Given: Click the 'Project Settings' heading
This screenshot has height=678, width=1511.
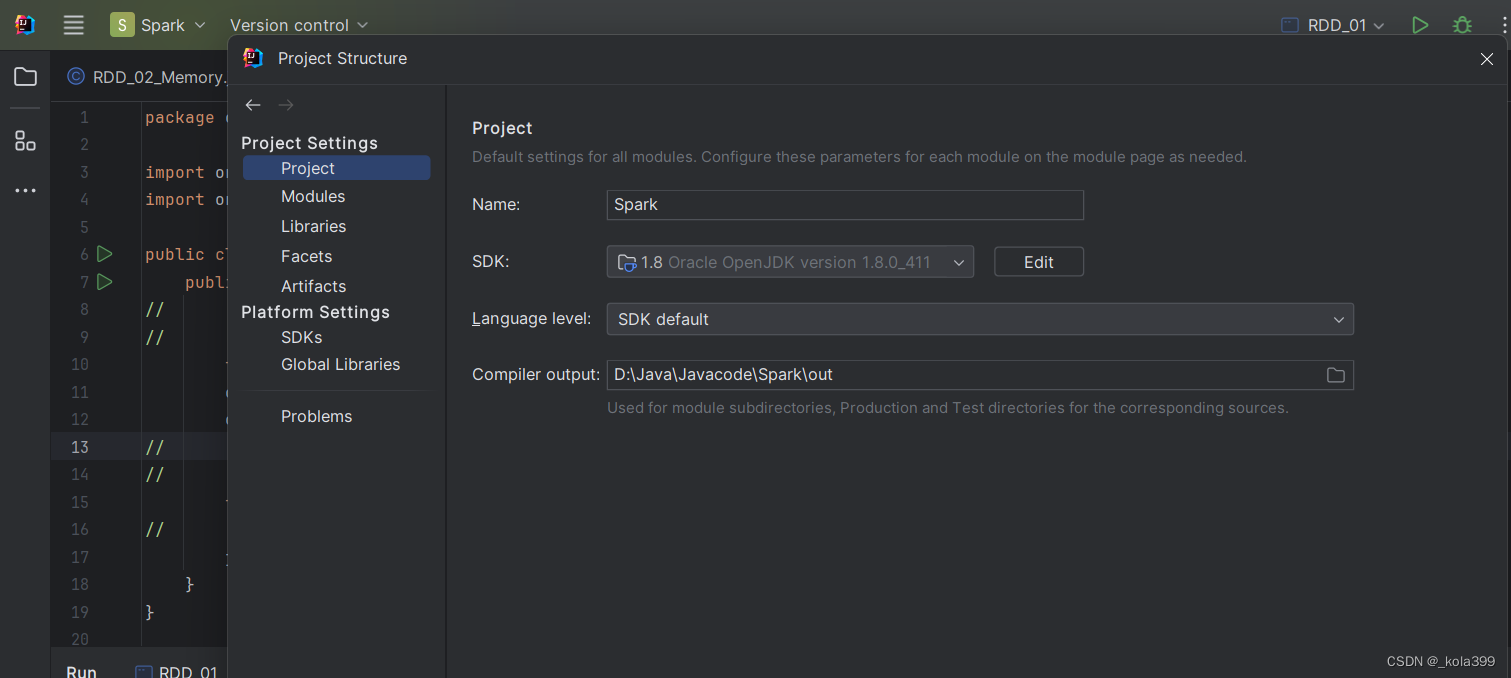Looking at the screenshot, I should [x=309, y=143].
